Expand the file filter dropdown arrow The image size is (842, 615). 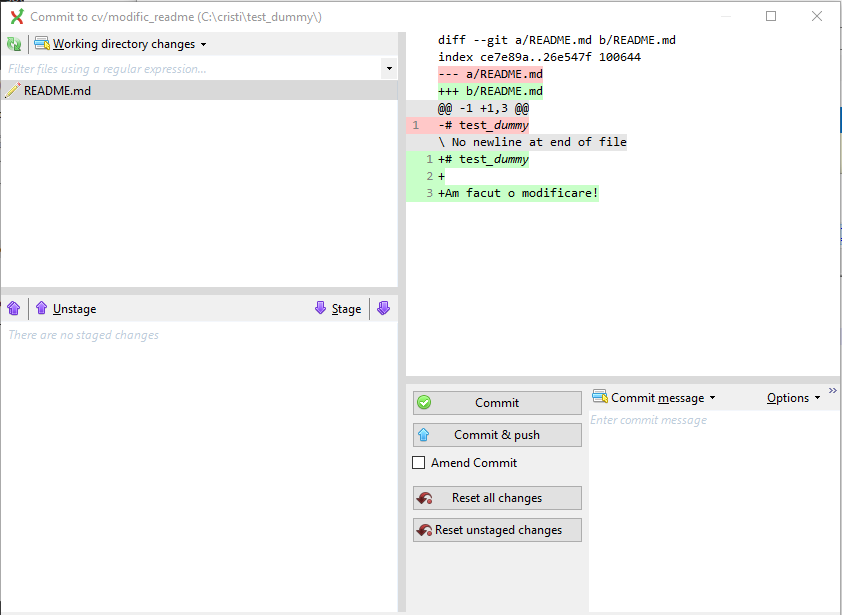click(x=389, y=69)
